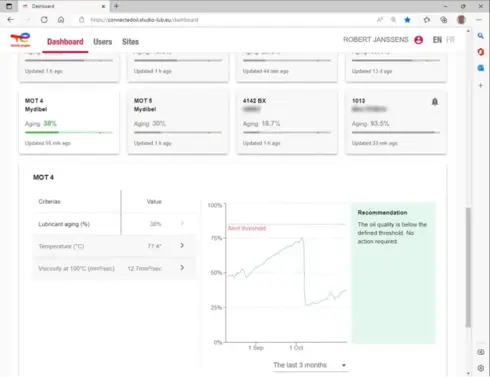Viewport: 490px width, 377px height.
Task: Click the tab actions icon at window top-left
Action: 9,6
